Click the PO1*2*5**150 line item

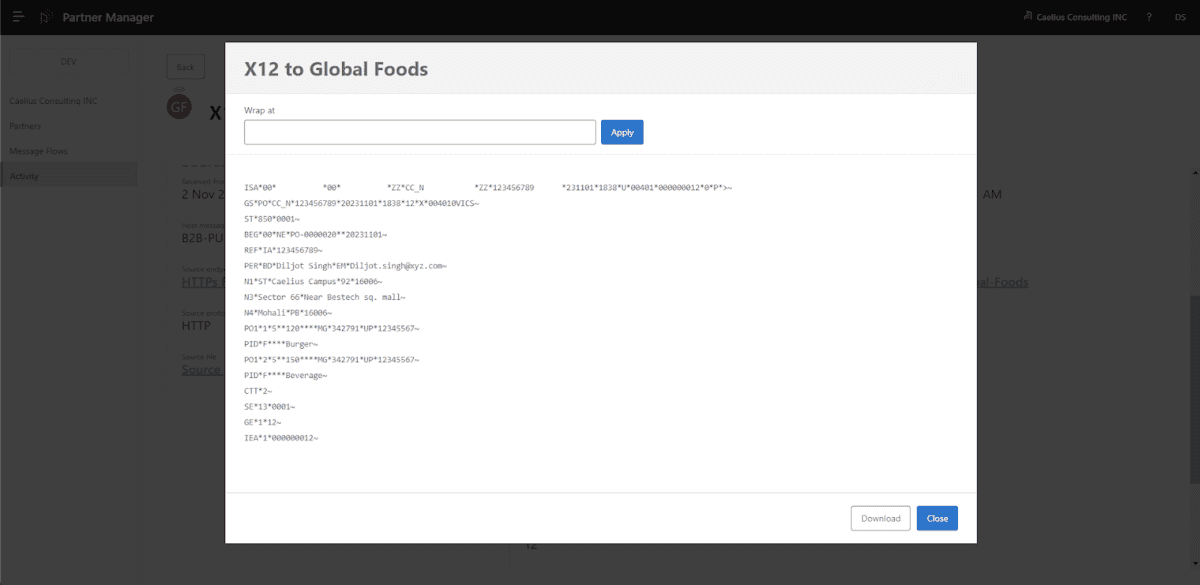pyautogui.click(x=332, y=359)
